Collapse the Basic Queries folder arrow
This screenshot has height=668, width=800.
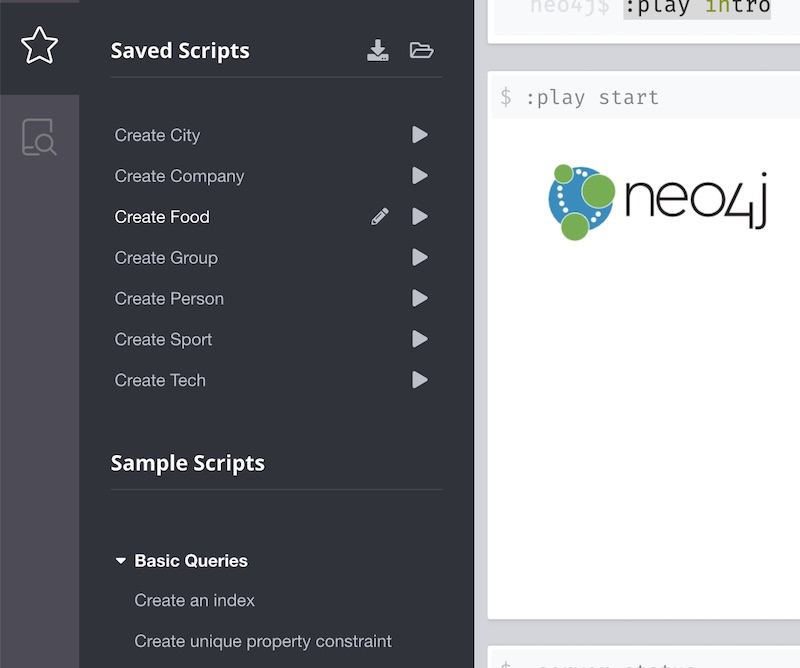click(x=120, y=561)
